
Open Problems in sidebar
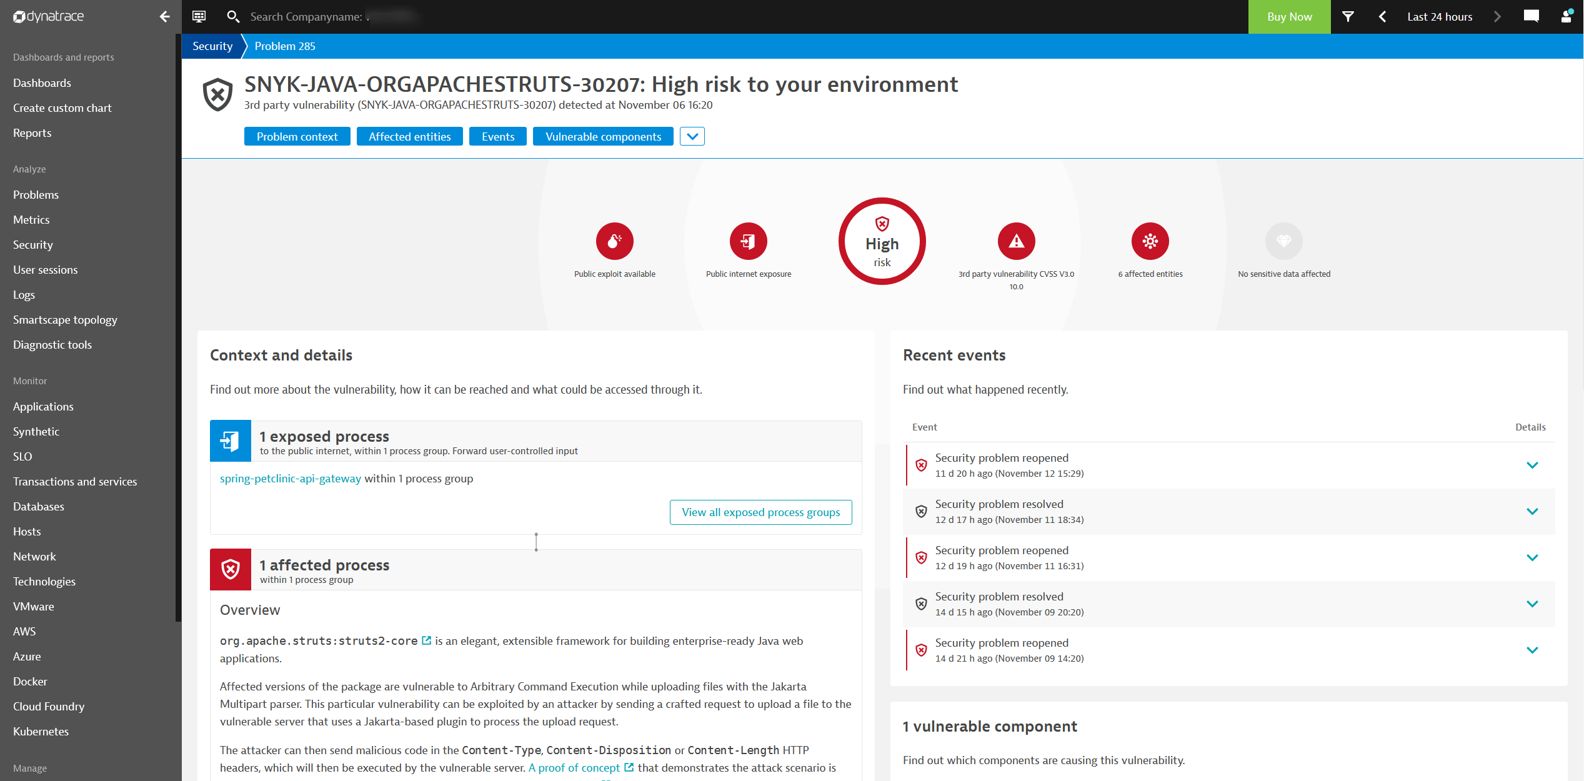click(x=36, y=195)
